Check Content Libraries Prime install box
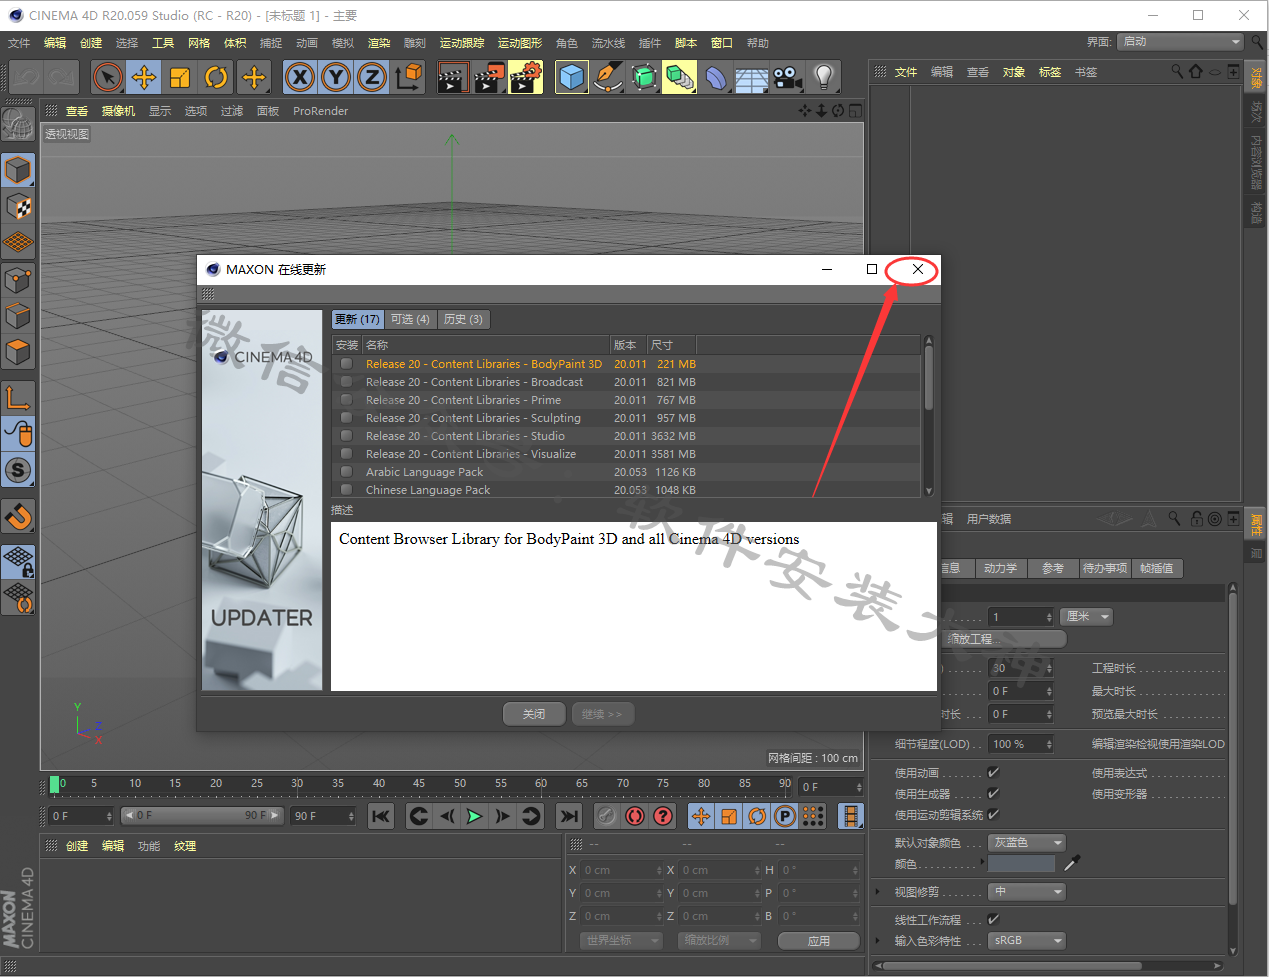 346,400
